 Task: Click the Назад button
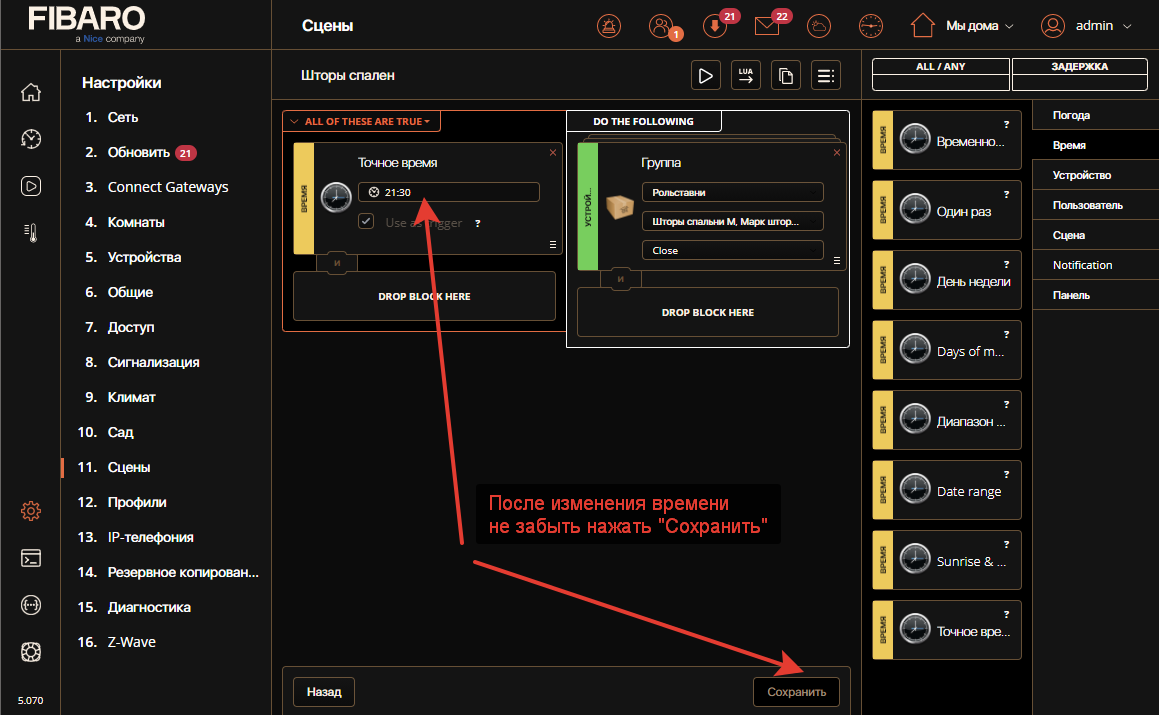[x=324, y=692]
